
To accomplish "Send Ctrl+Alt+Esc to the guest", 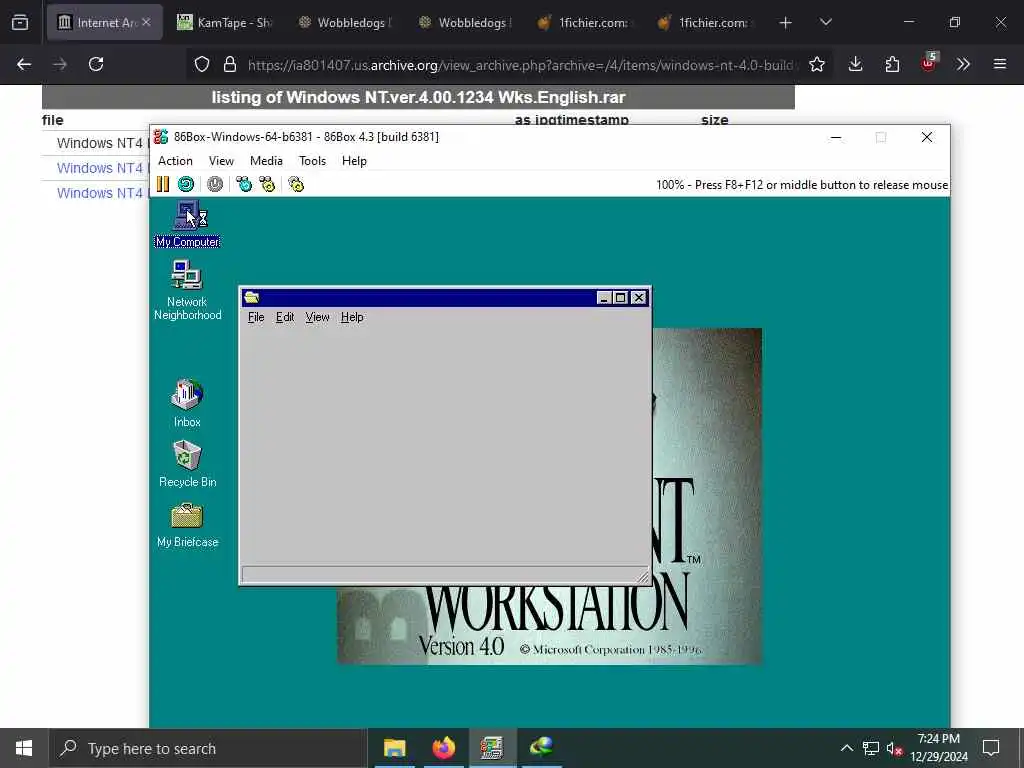I will tap(267, 185).
